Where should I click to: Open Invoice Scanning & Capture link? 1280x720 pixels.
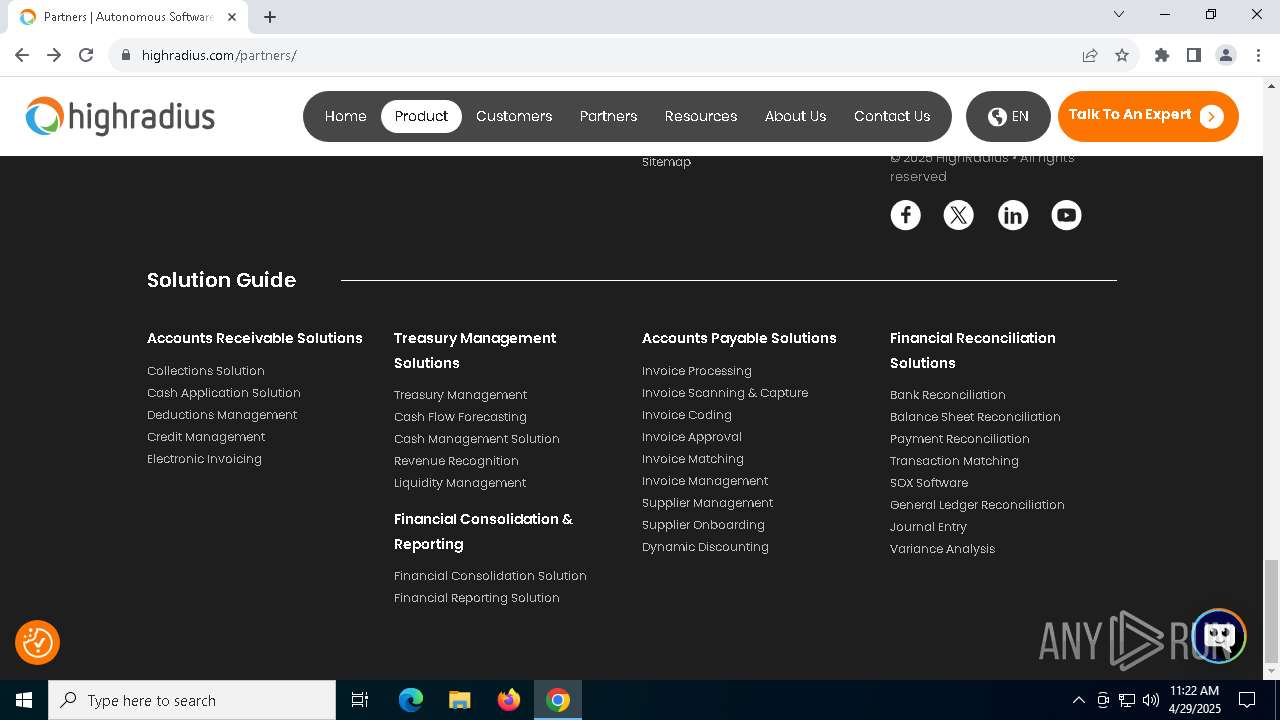(725, 393)
